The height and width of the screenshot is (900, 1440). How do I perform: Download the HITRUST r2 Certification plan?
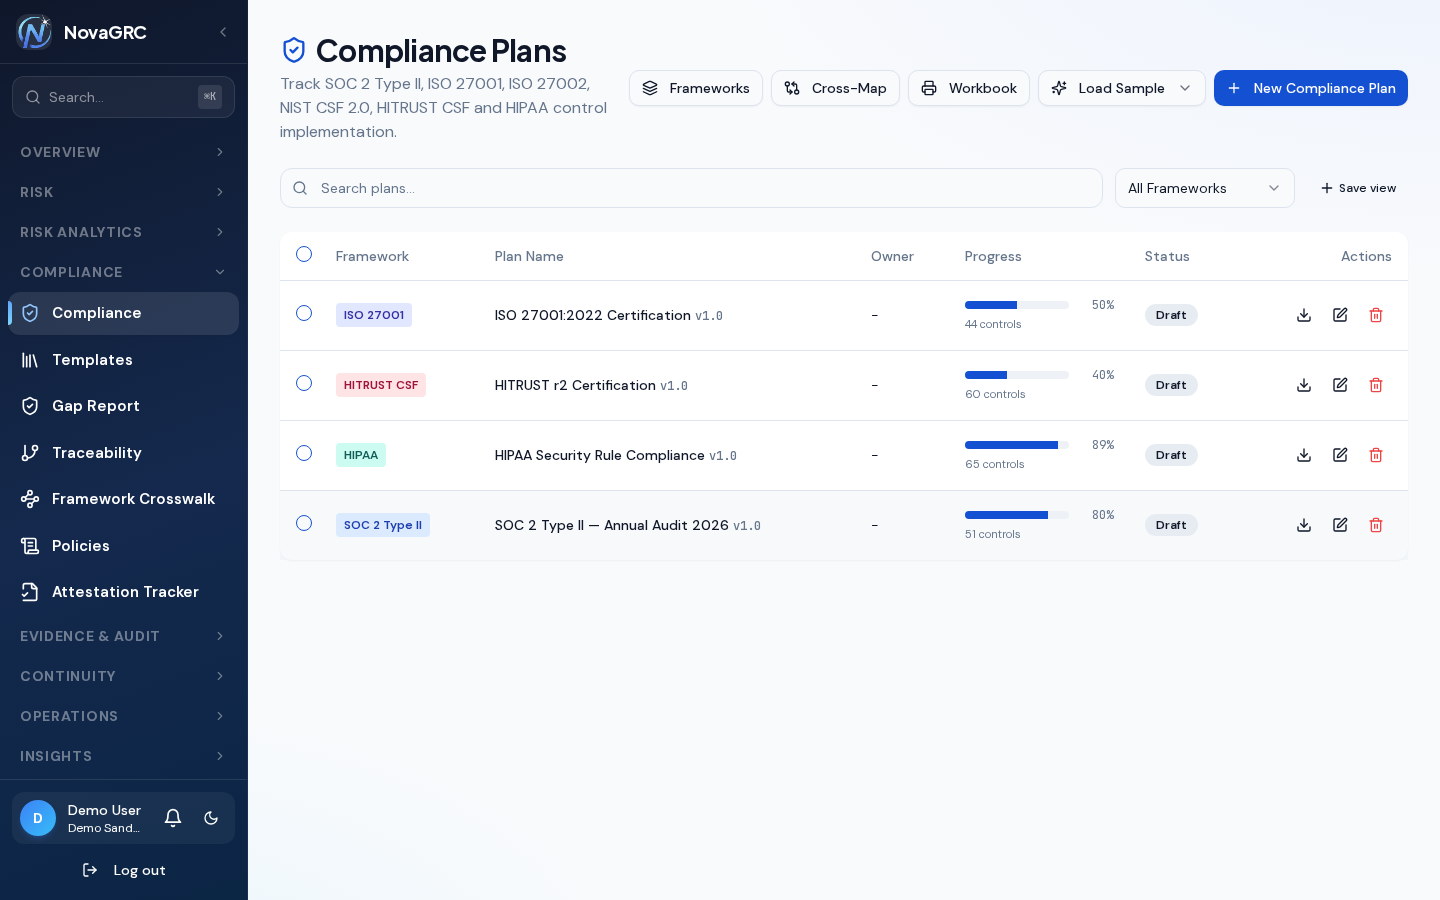1304,385
